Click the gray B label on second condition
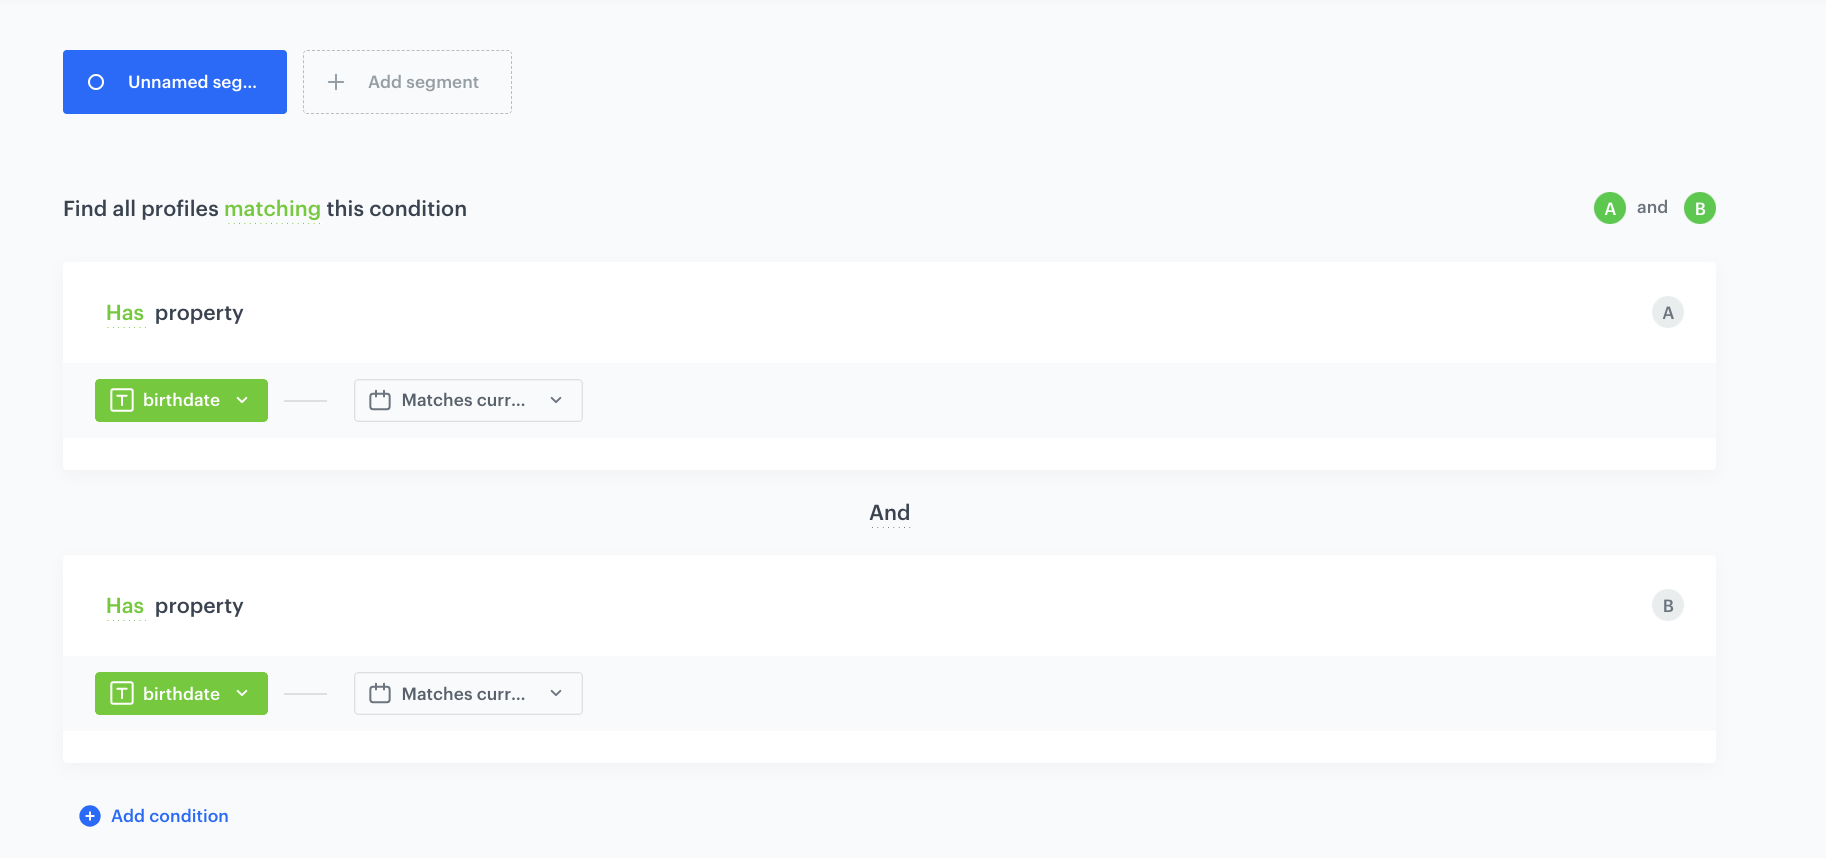Image resolution: width=1826 pixels, height=858 pixels. coord(1667,606)
